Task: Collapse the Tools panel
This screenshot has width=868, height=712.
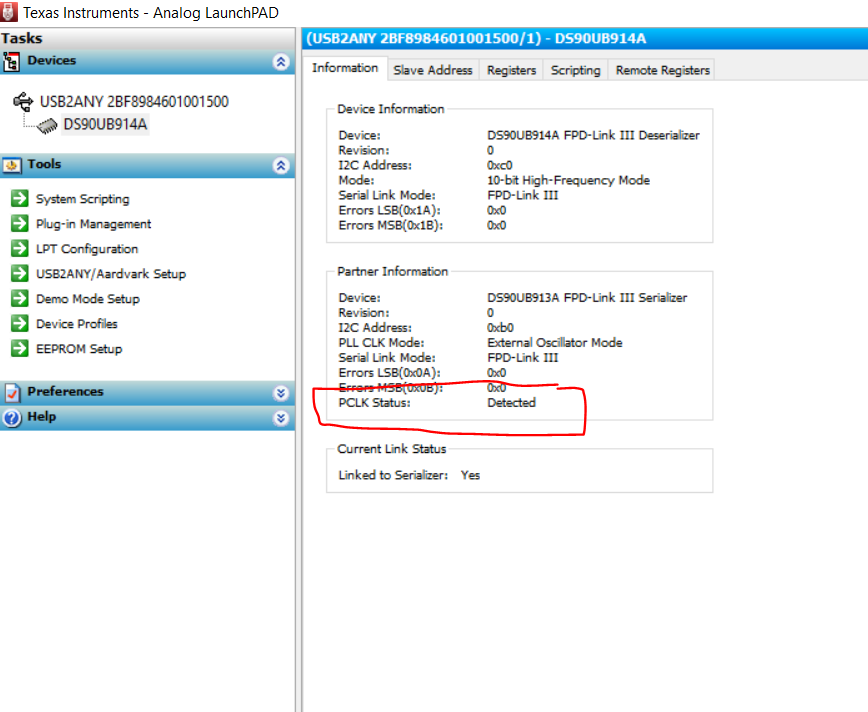Action: click(x=281, y=165)
